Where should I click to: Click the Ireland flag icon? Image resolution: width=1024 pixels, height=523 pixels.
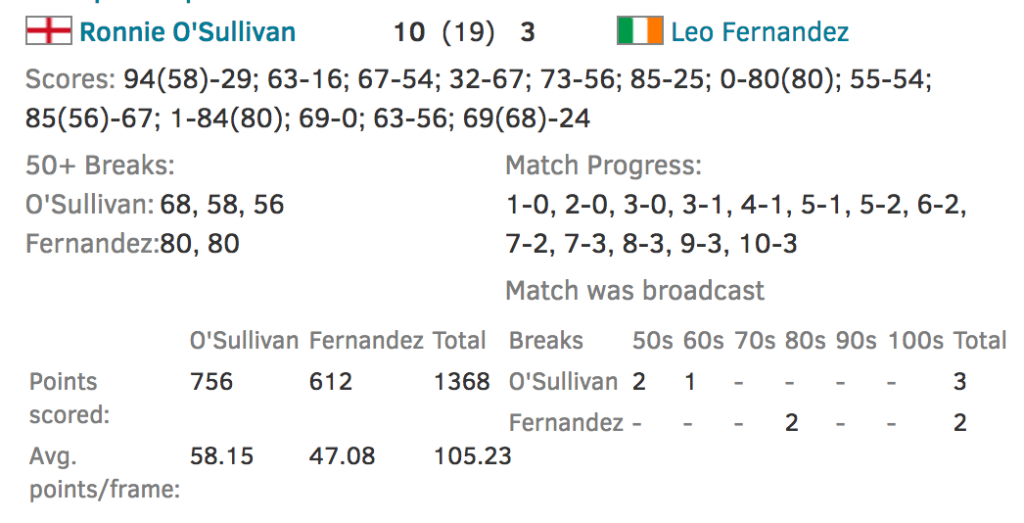639,32
